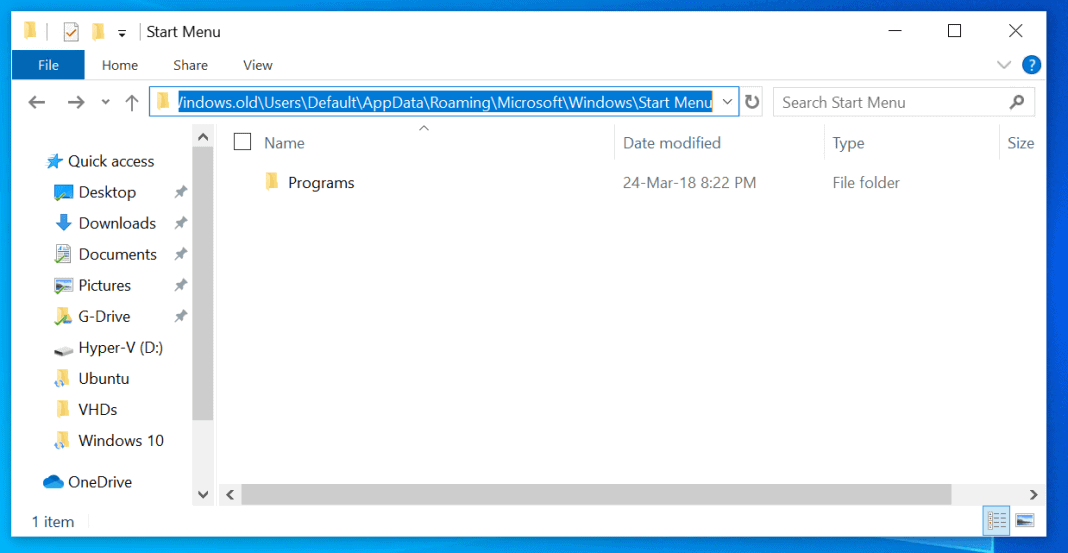This screenshot has height=553, width=1068.
Task: Open the Share ribbon tab
Action: pos(190,65)
